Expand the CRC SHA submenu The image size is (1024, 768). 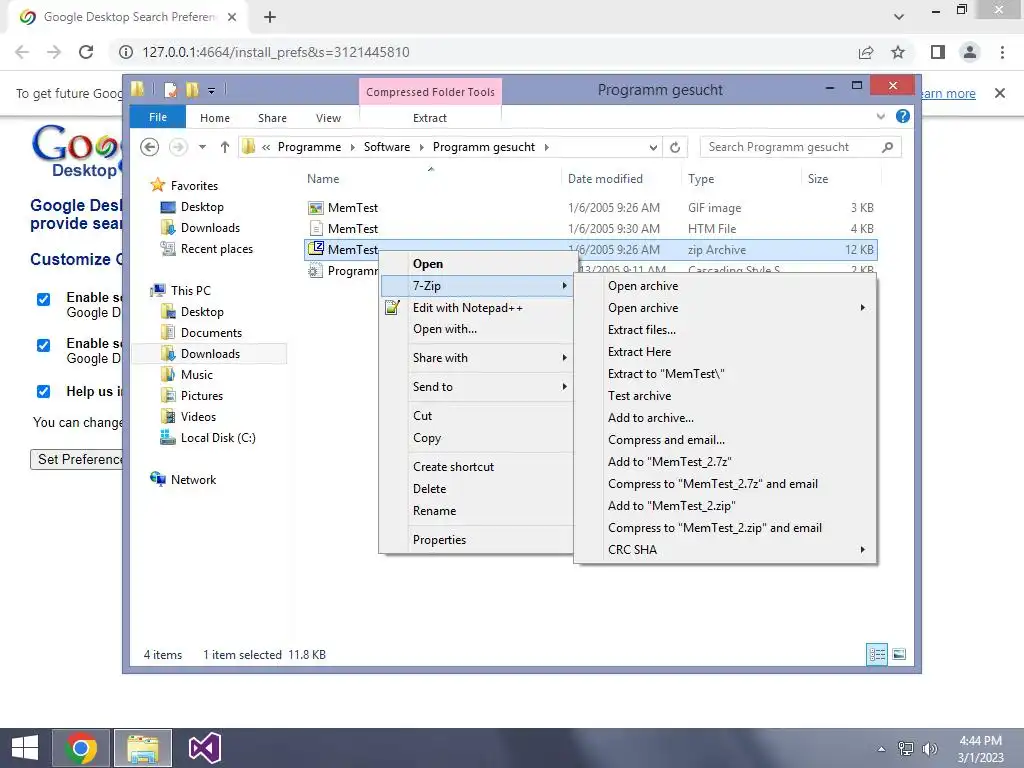click(x=725, y=550)
